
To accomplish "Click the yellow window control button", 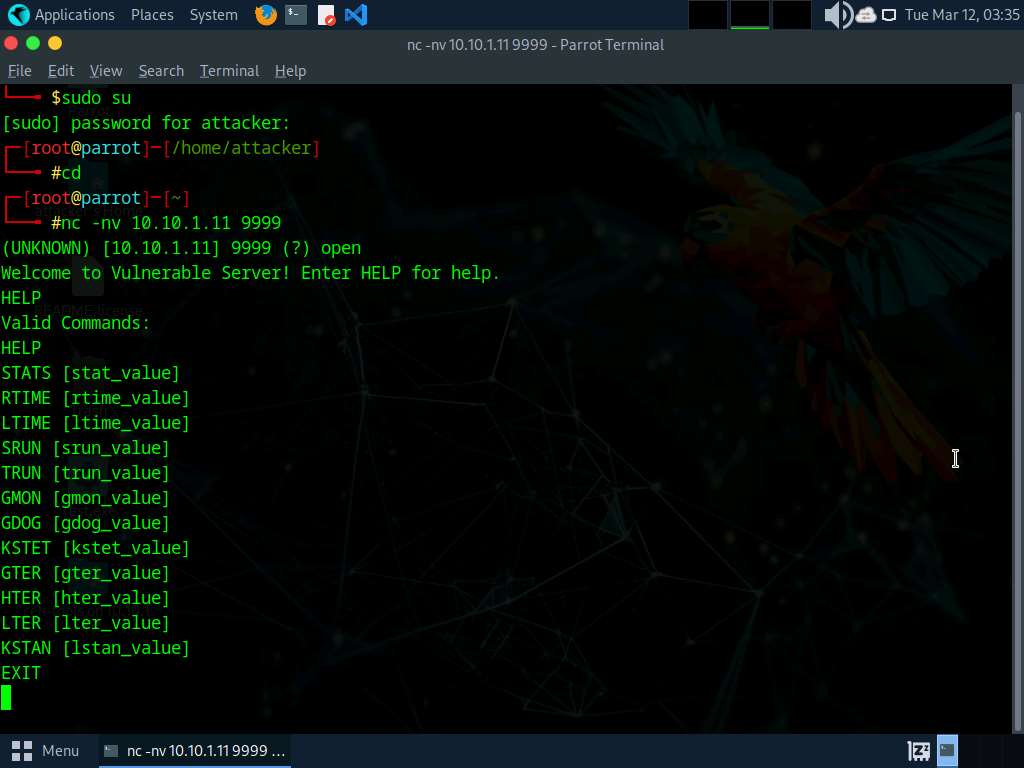I will (55, 43).
